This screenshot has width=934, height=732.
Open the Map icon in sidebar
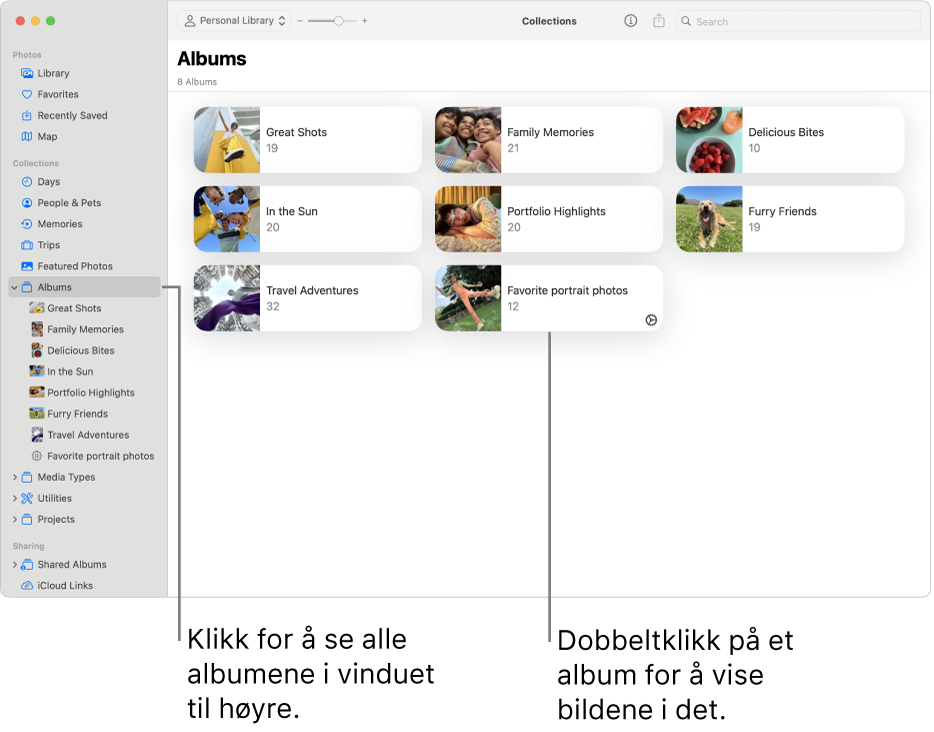pos(27,136)
